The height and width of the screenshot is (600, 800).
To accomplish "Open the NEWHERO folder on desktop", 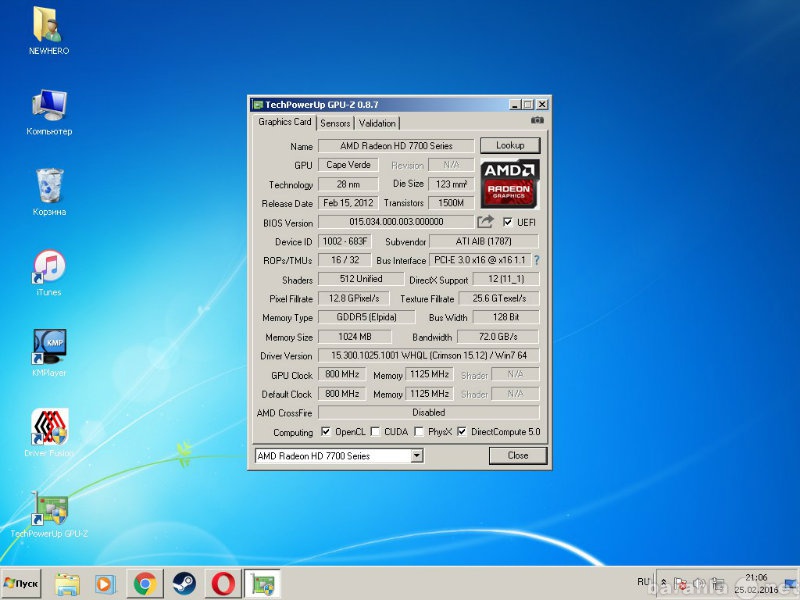I will [x=48, y=31].
